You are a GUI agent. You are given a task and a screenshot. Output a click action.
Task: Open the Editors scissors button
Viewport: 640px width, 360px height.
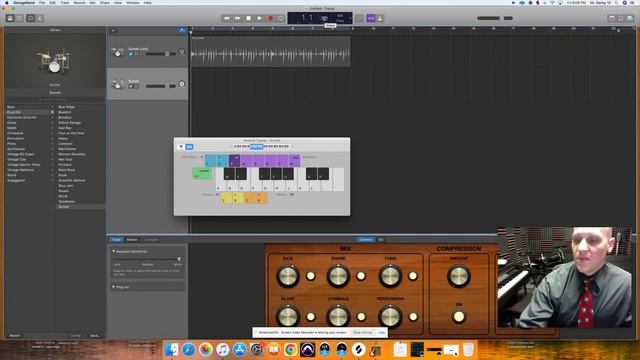click(x=40, y=18)
